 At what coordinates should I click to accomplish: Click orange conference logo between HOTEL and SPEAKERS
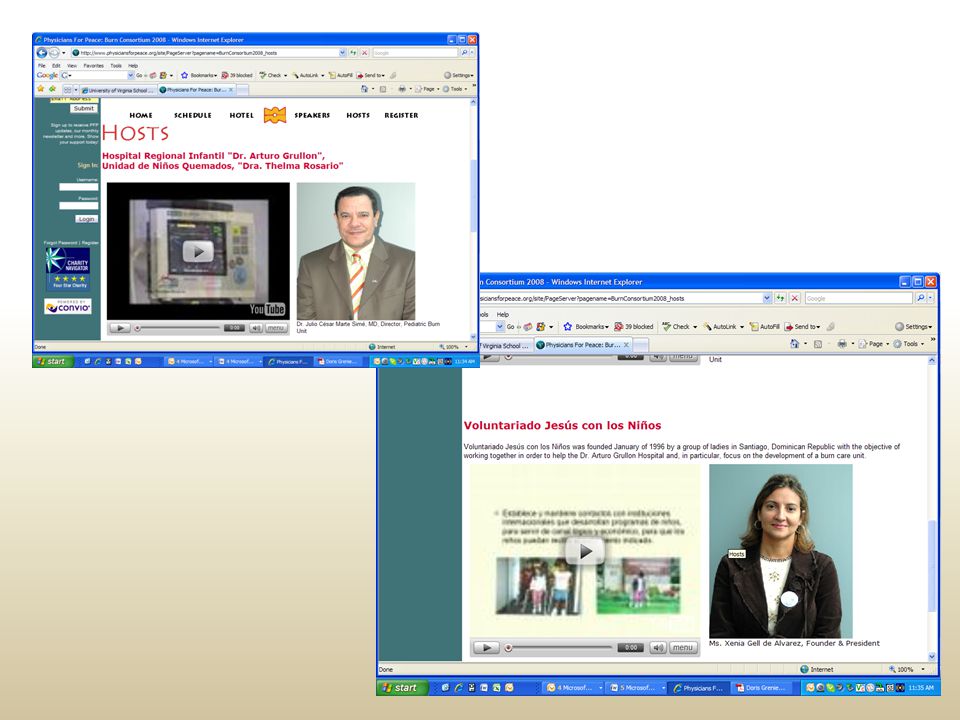[275, 114]
